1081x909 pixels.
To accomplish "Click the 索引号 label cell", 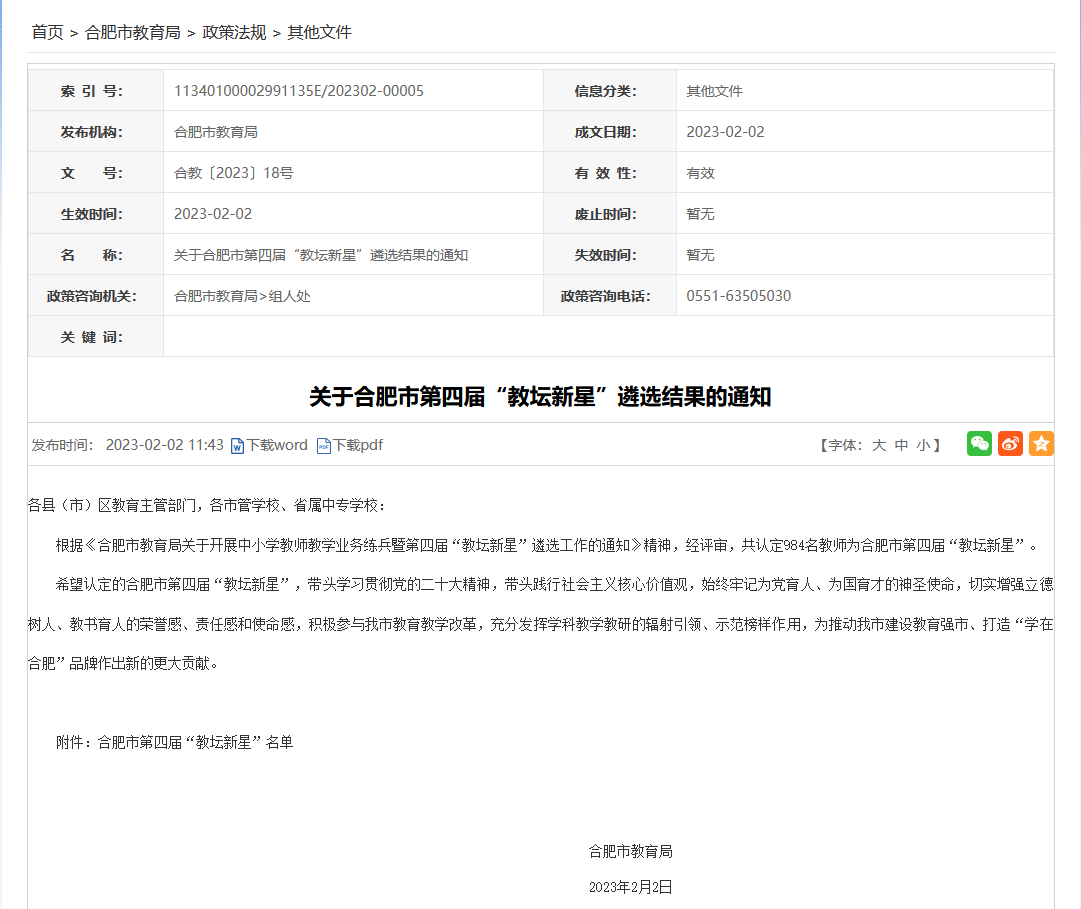I will pyautogui.click(x=96, y=90).
